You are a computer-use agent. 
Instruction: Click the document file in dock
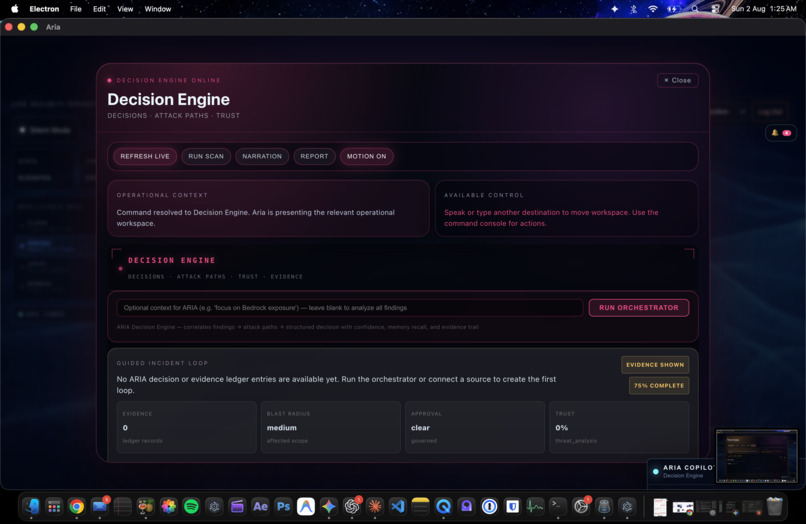point(660,507)
